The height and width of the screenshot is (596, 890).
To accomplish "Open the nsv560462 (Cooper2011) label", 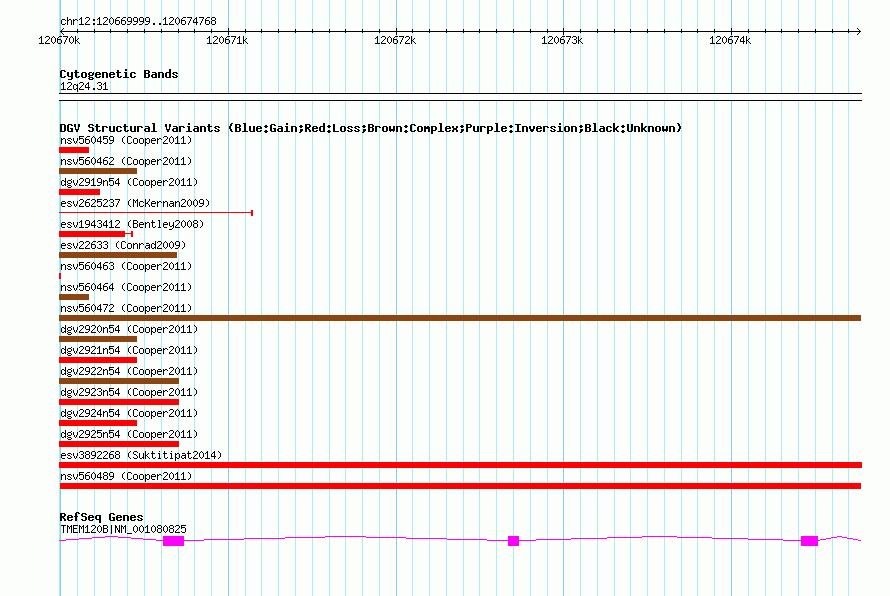I will (126, 161).
